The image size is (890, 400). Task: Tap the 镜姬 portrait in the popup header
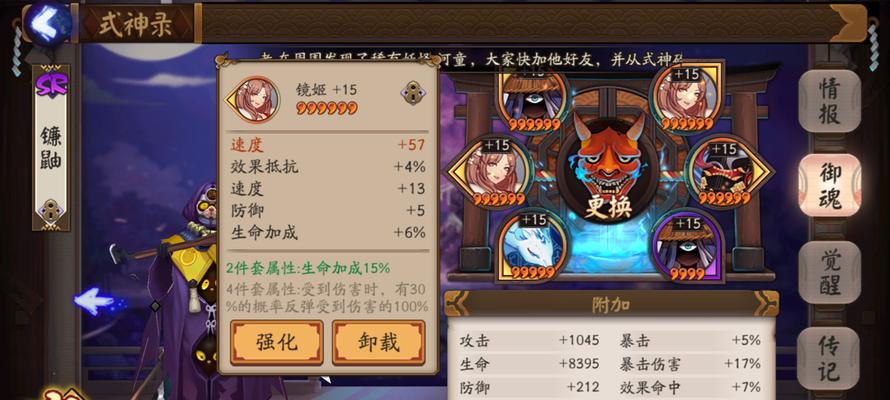click(255, 99)
